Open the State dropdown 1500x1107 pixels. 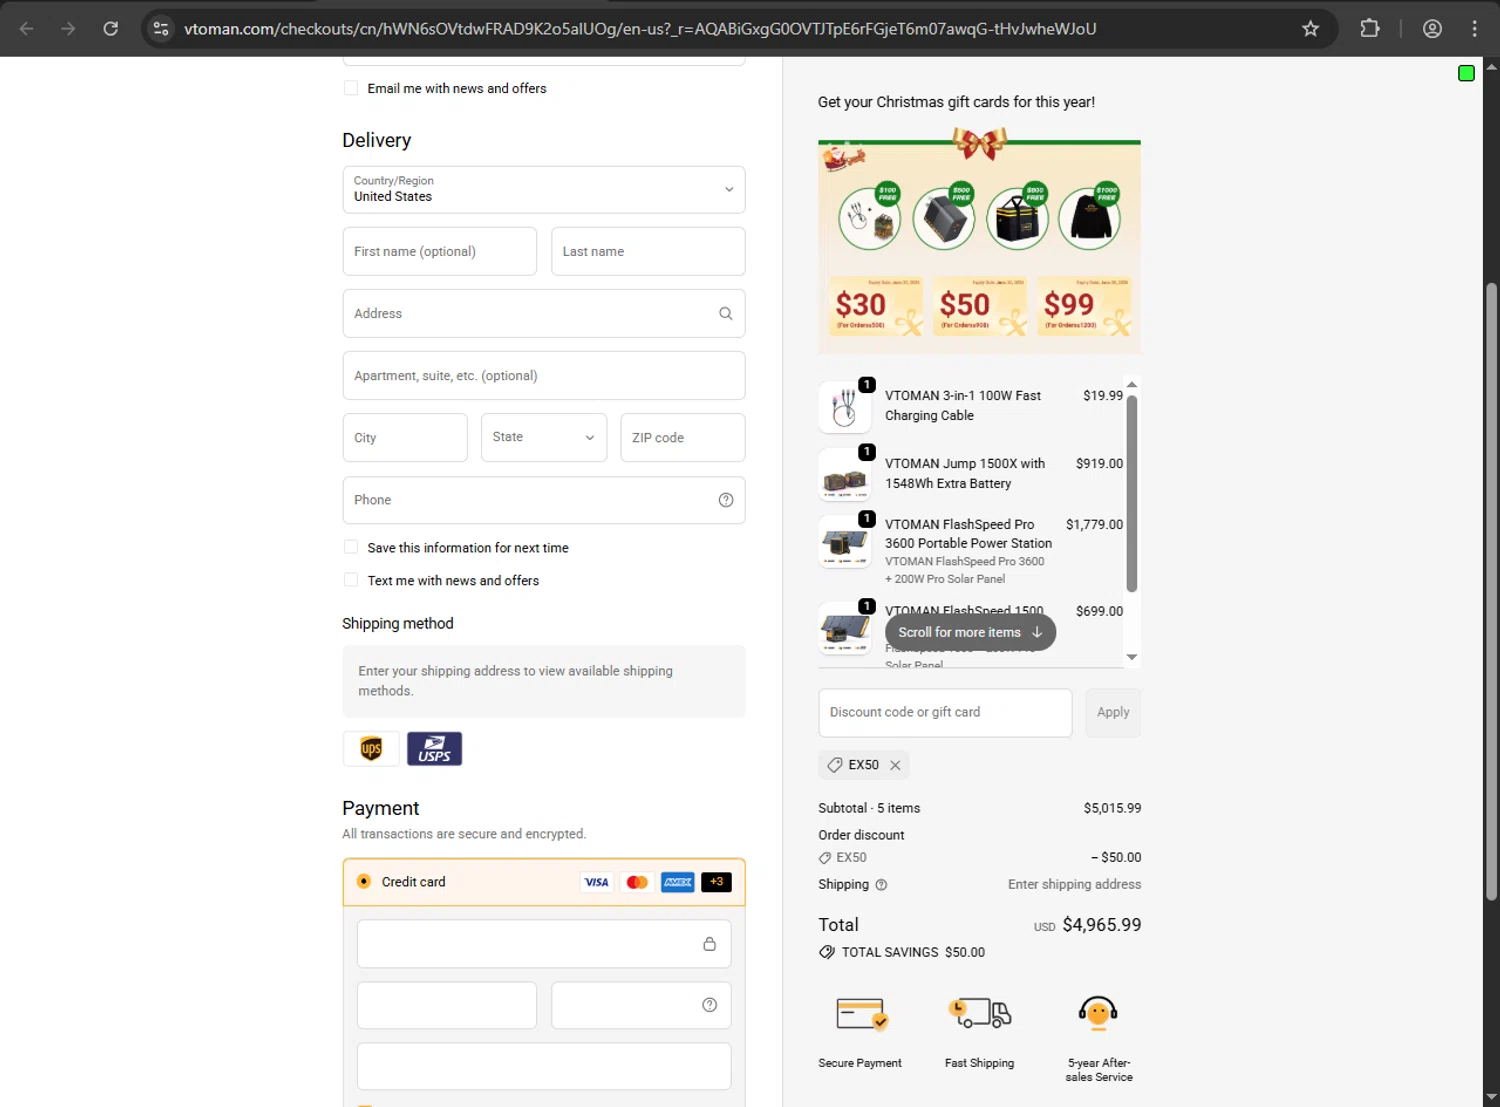pyautogui.click(x=544, y=437)
